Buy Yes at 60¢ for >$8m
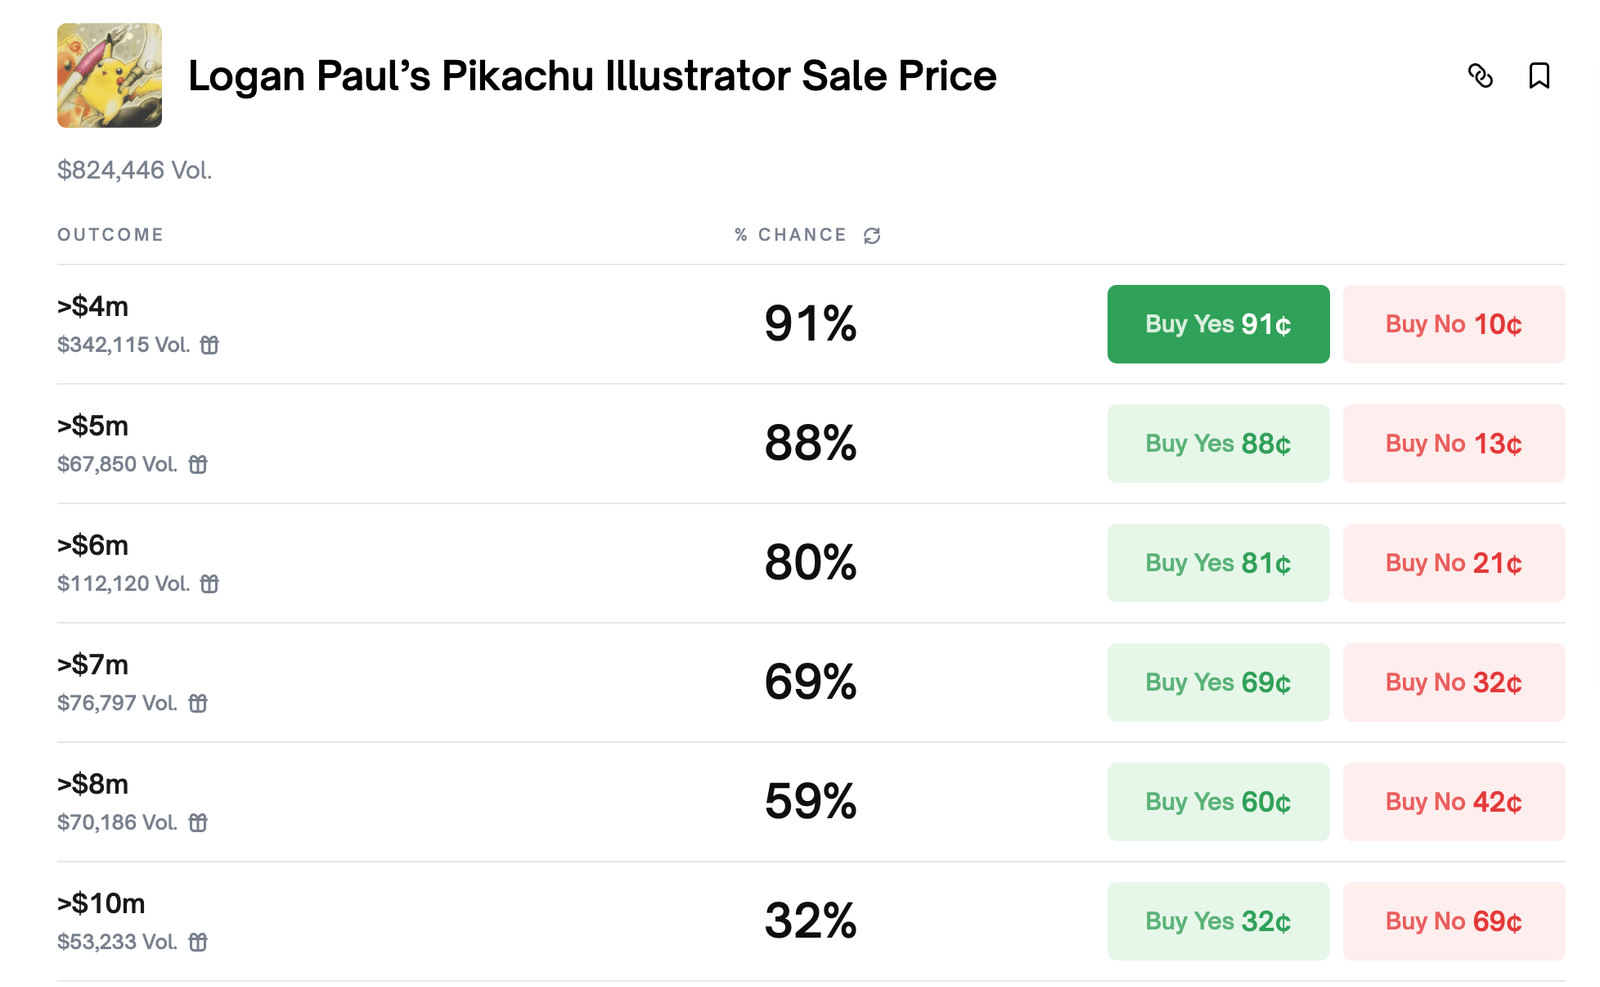This screenshot has height=987, width=1600. (x=1218, y=801)
